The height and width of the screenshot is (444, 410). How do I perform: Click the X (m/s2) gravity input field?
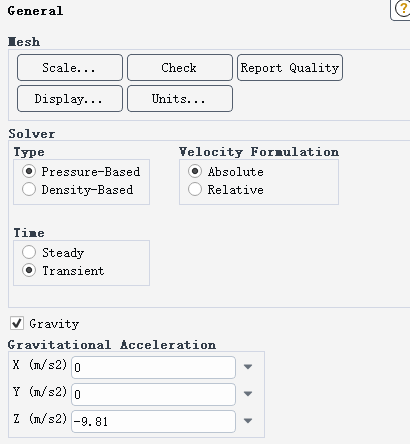(x=153, y=367)
